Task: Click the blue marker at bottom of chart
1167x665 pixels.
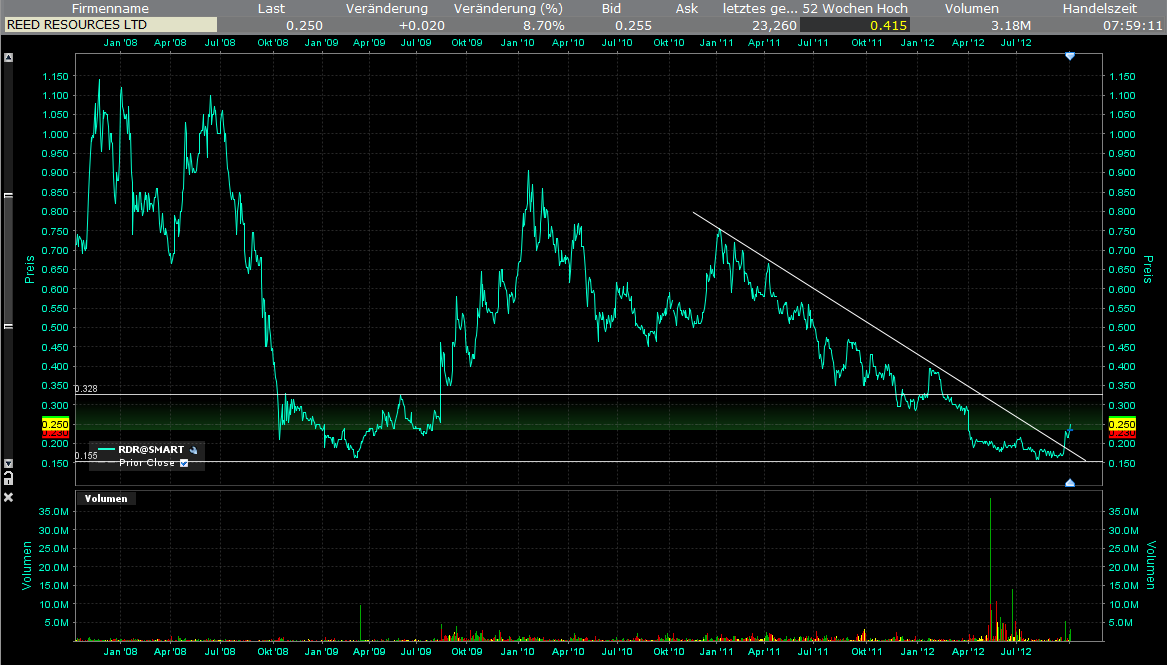Action: pyautogui.click(x=1070, y=483)
